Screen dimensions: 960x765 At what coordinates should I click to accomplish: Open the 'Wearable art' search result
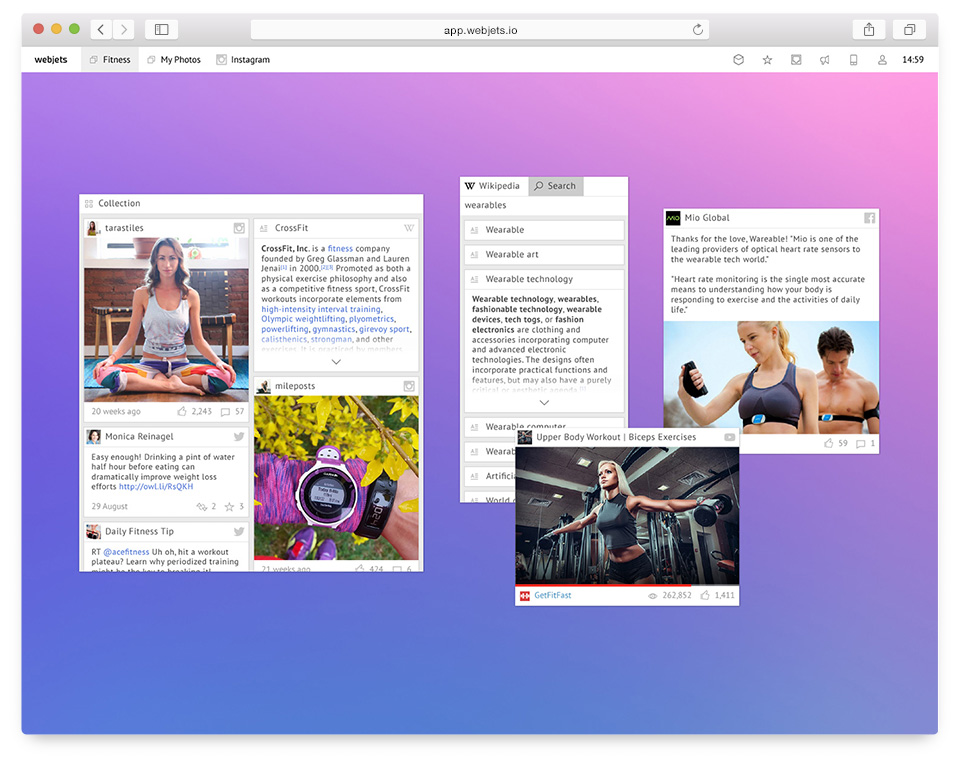[544, 255]
